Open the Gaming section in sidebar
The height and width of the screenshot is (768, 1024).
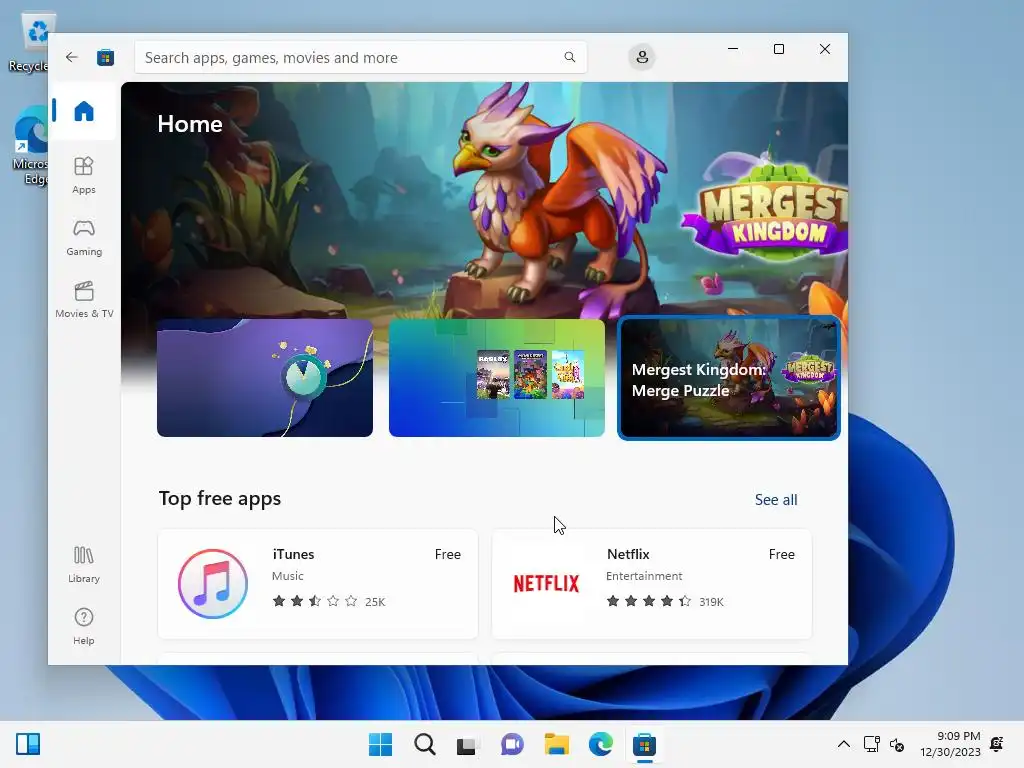click(x=84, y=237)
